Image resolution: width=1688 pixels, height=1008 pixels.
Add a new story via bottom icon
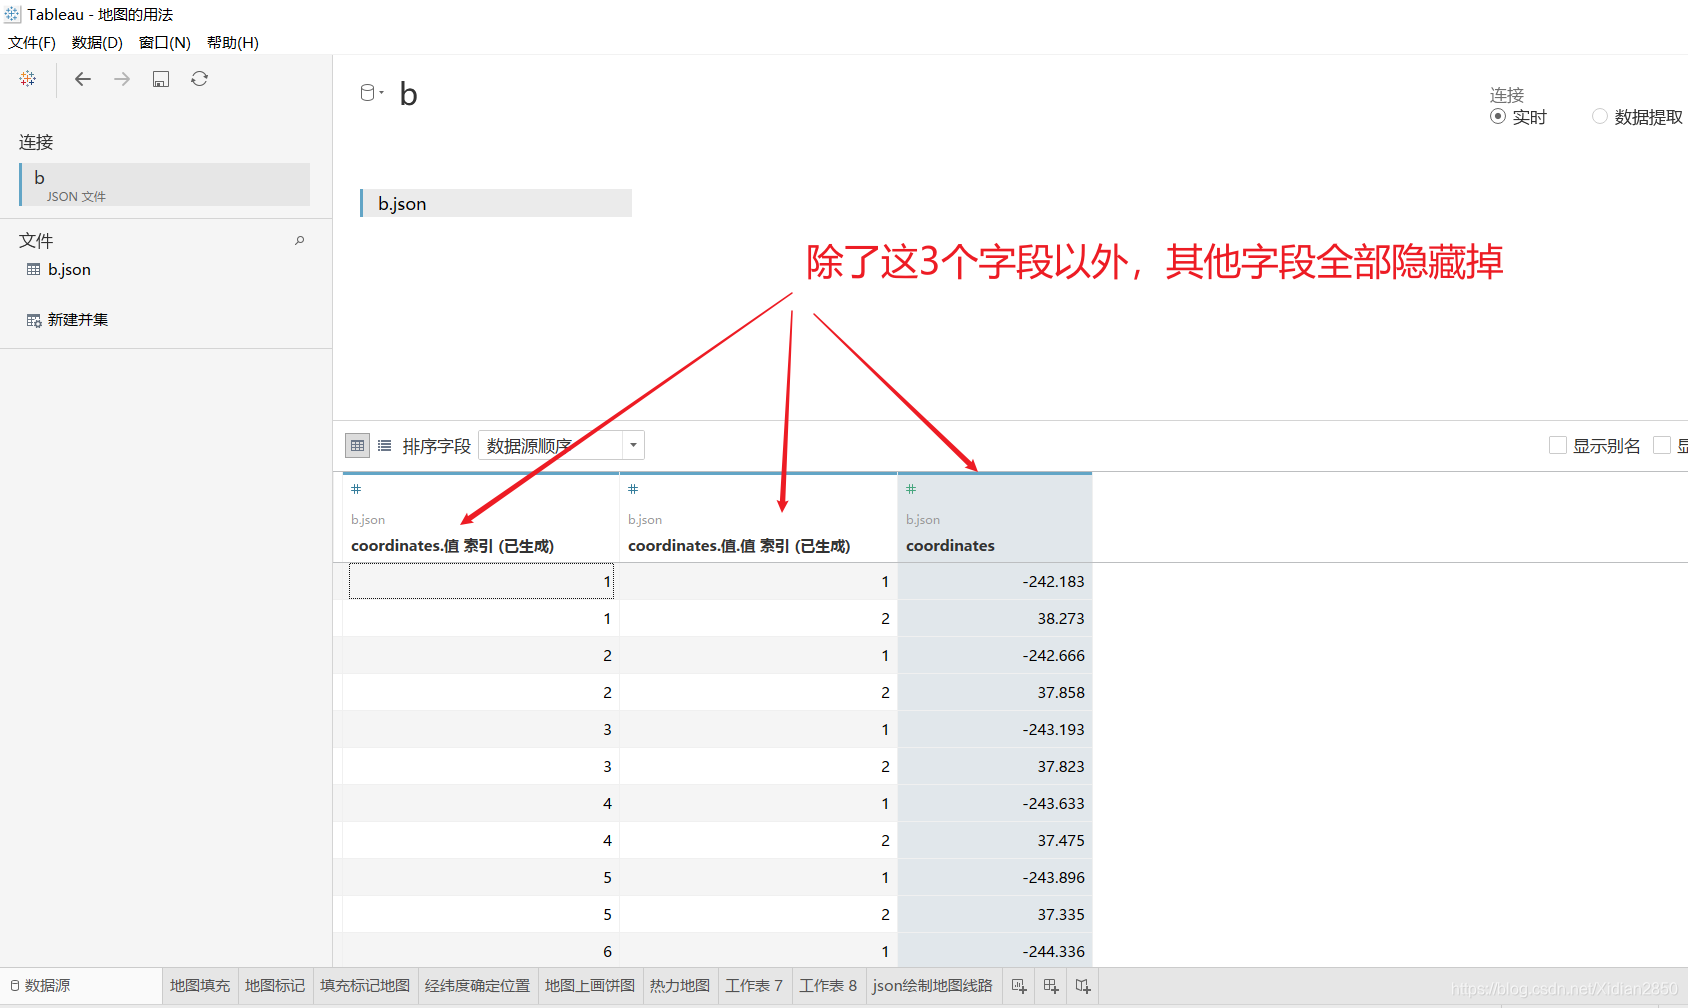tap(1083, 986)
